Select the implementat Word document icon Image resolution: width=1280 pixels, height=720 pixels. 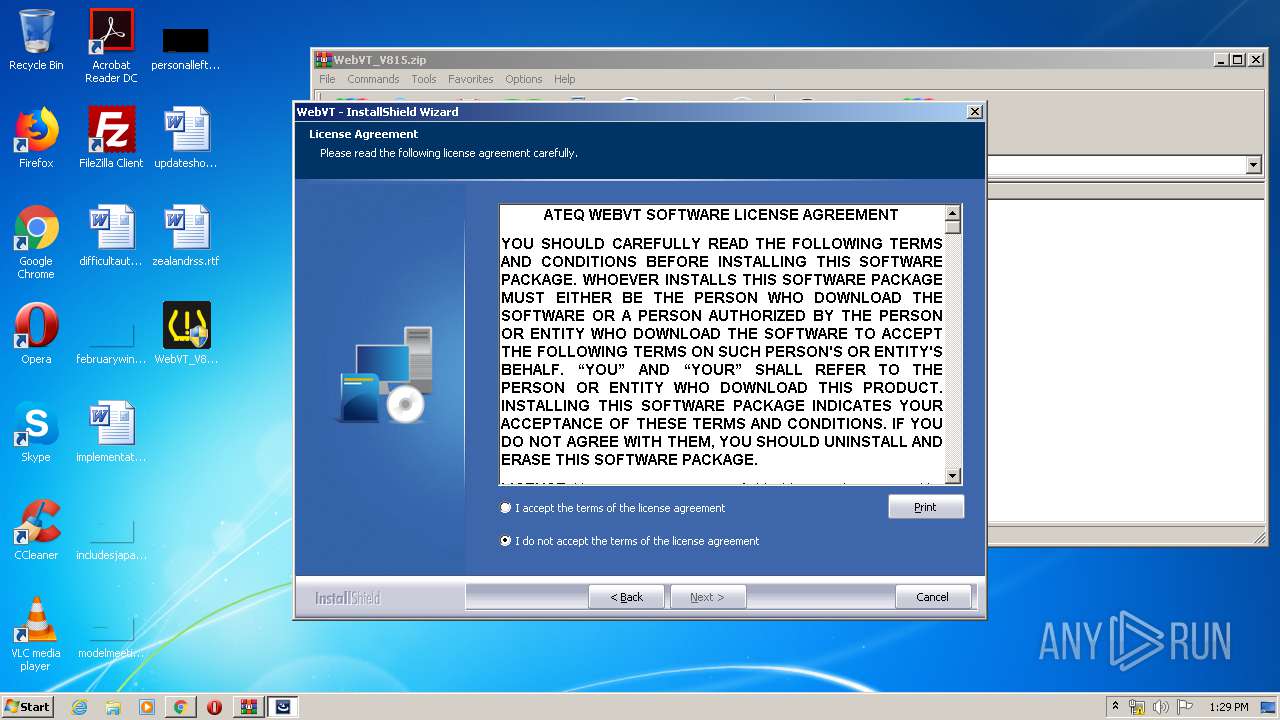[111, 432]
